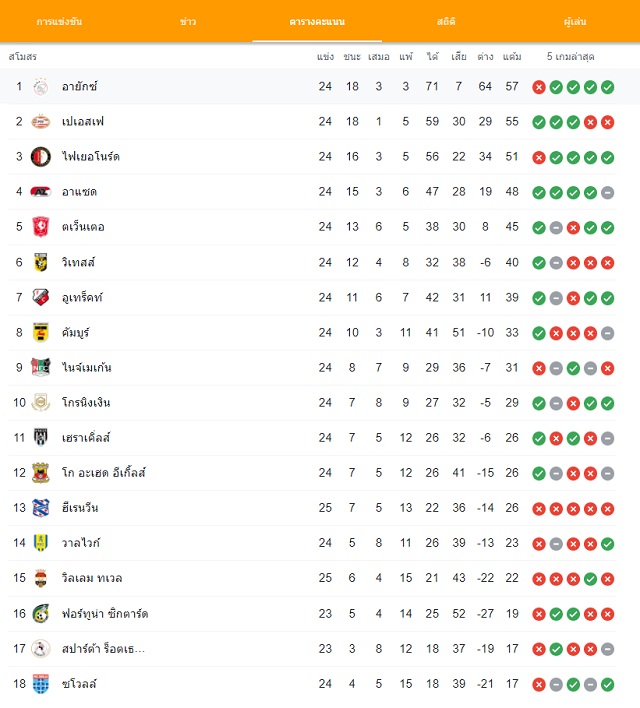Image resolution: width=640 pixels, height=708 pixels.
Task: Go to the การแข่งขัน matches tab
Action: point(59,22)
